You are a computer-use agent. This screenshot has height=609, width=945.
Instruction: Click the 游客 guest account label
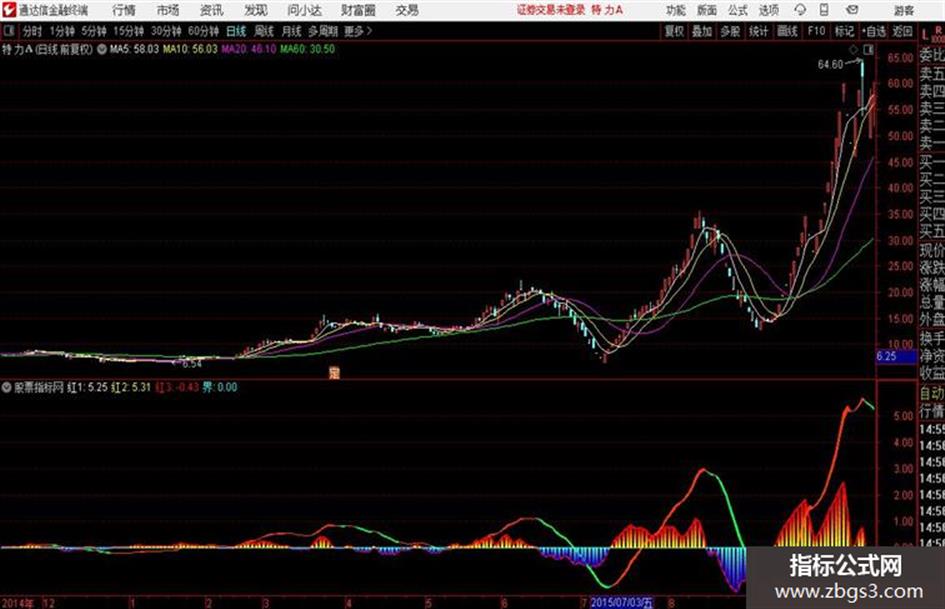(903, 10)
